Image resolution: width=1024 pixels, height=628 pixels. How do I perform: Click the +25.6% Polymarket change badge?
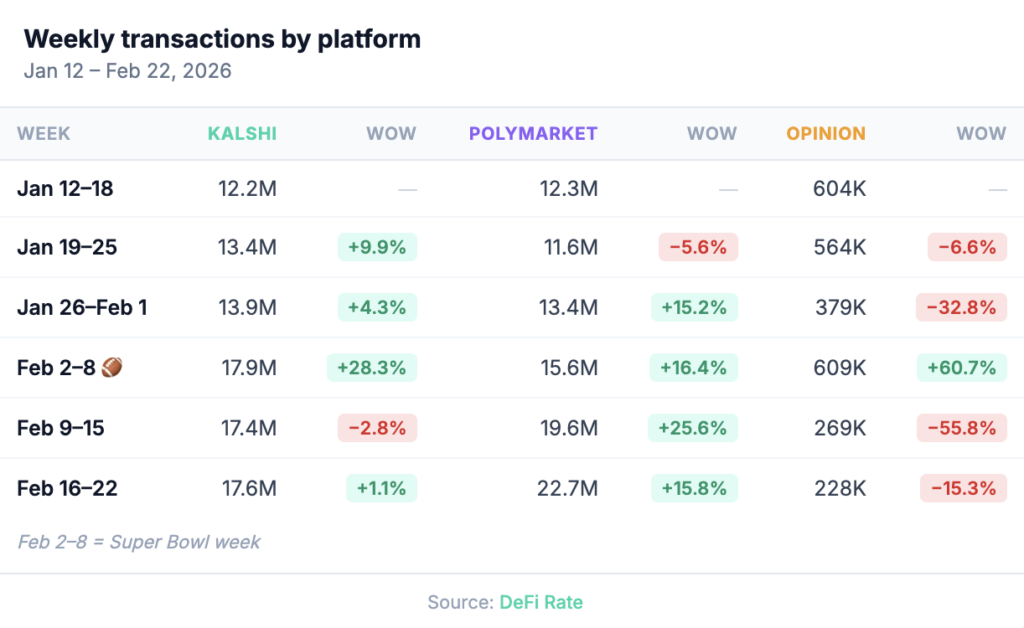pyautogui.click(x=693, y=428)
